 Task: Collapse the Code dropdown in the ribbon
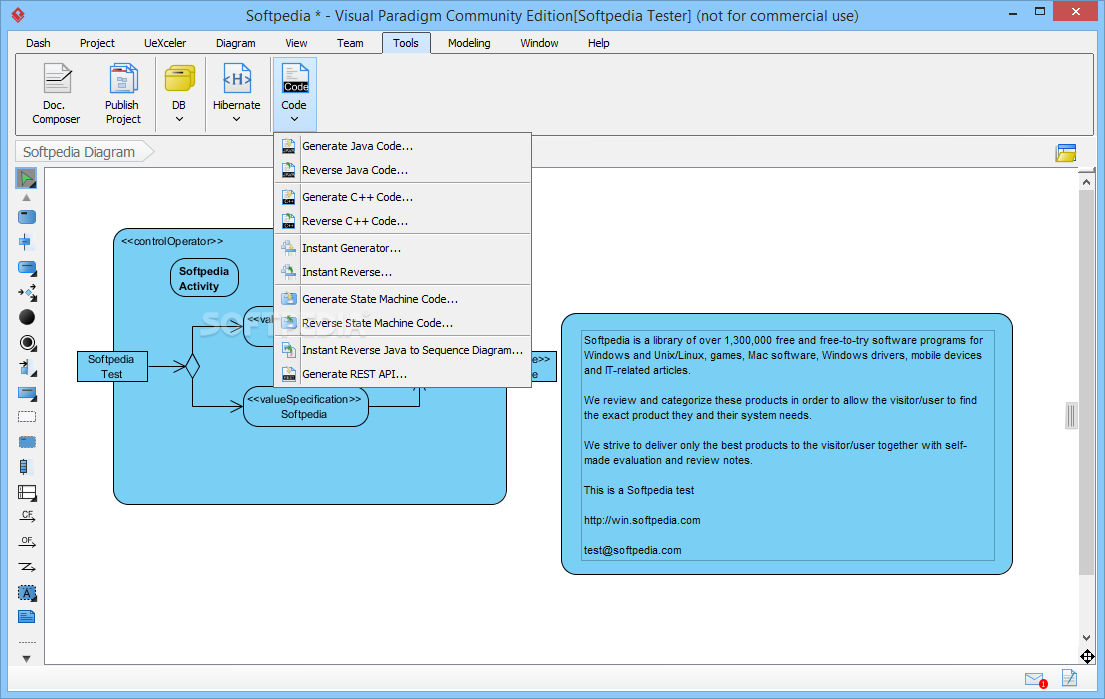(x=295, y=94)
